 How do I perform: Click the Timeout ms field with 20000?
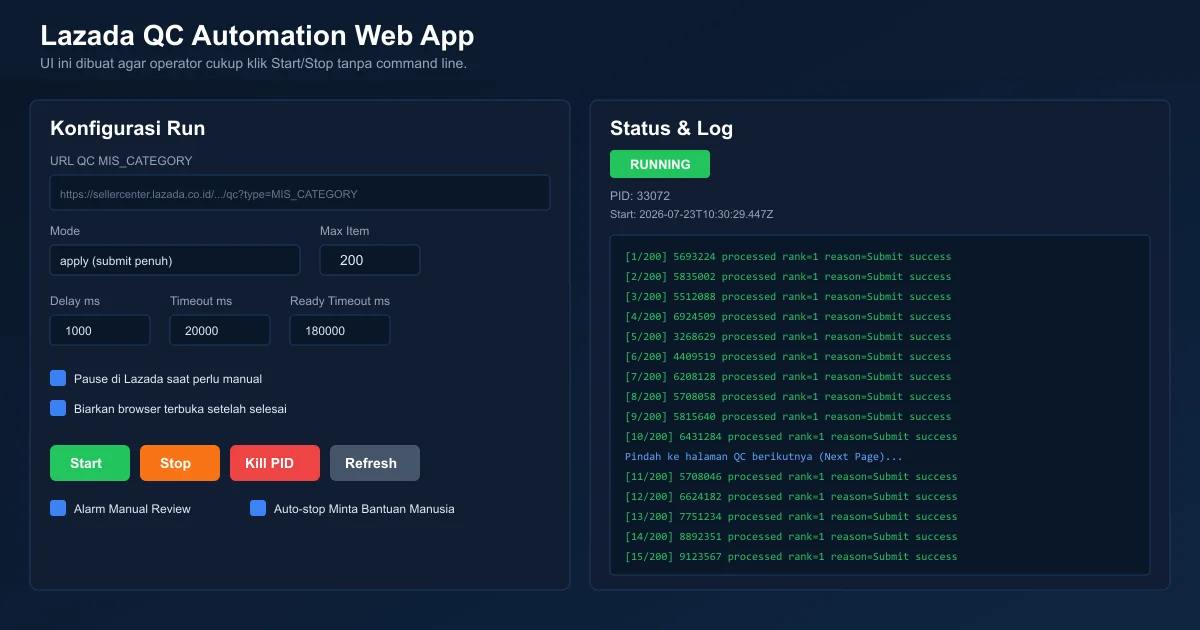click(220, 330)
